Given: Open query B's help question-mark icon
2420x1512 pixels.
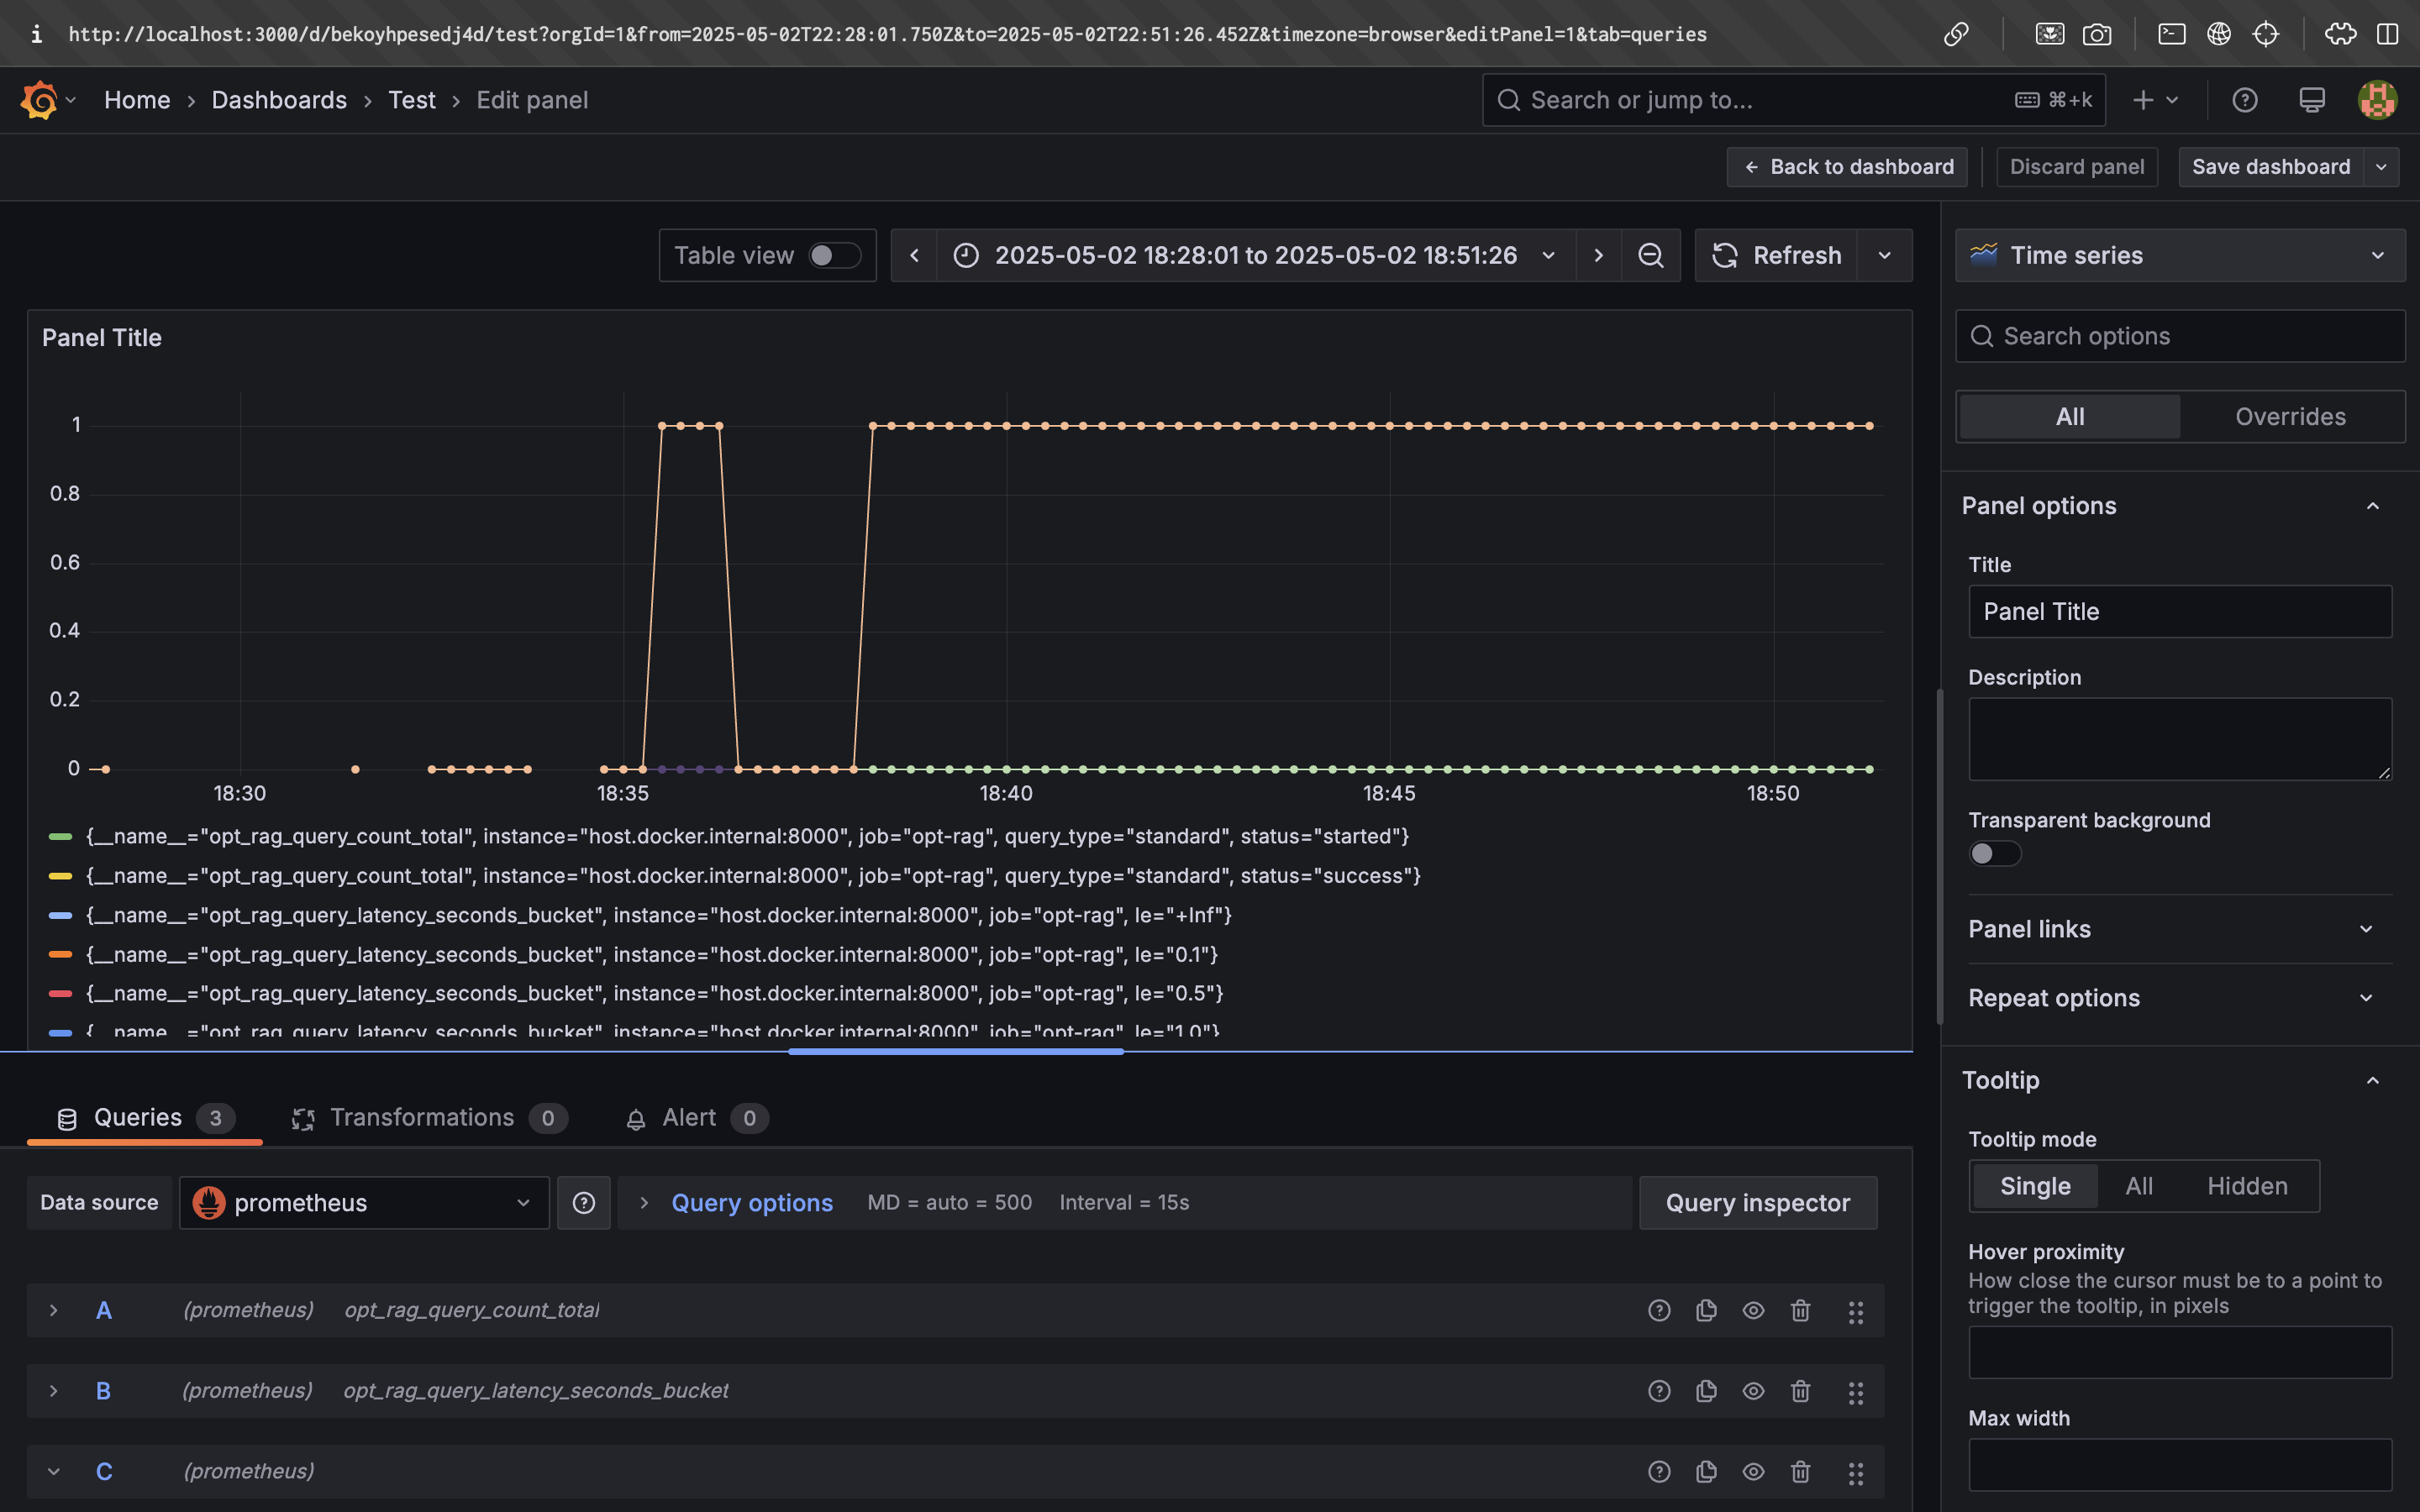Looking at the screenshot, I should (x=1658, y=1390).
